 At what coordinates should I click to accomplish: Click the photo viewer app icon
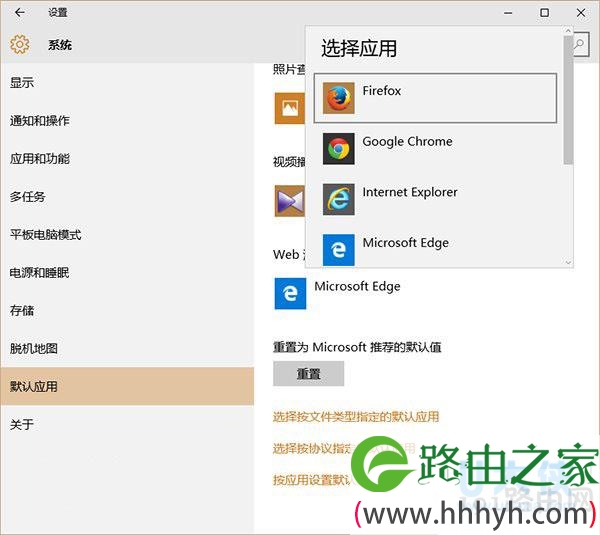[290, 108]
